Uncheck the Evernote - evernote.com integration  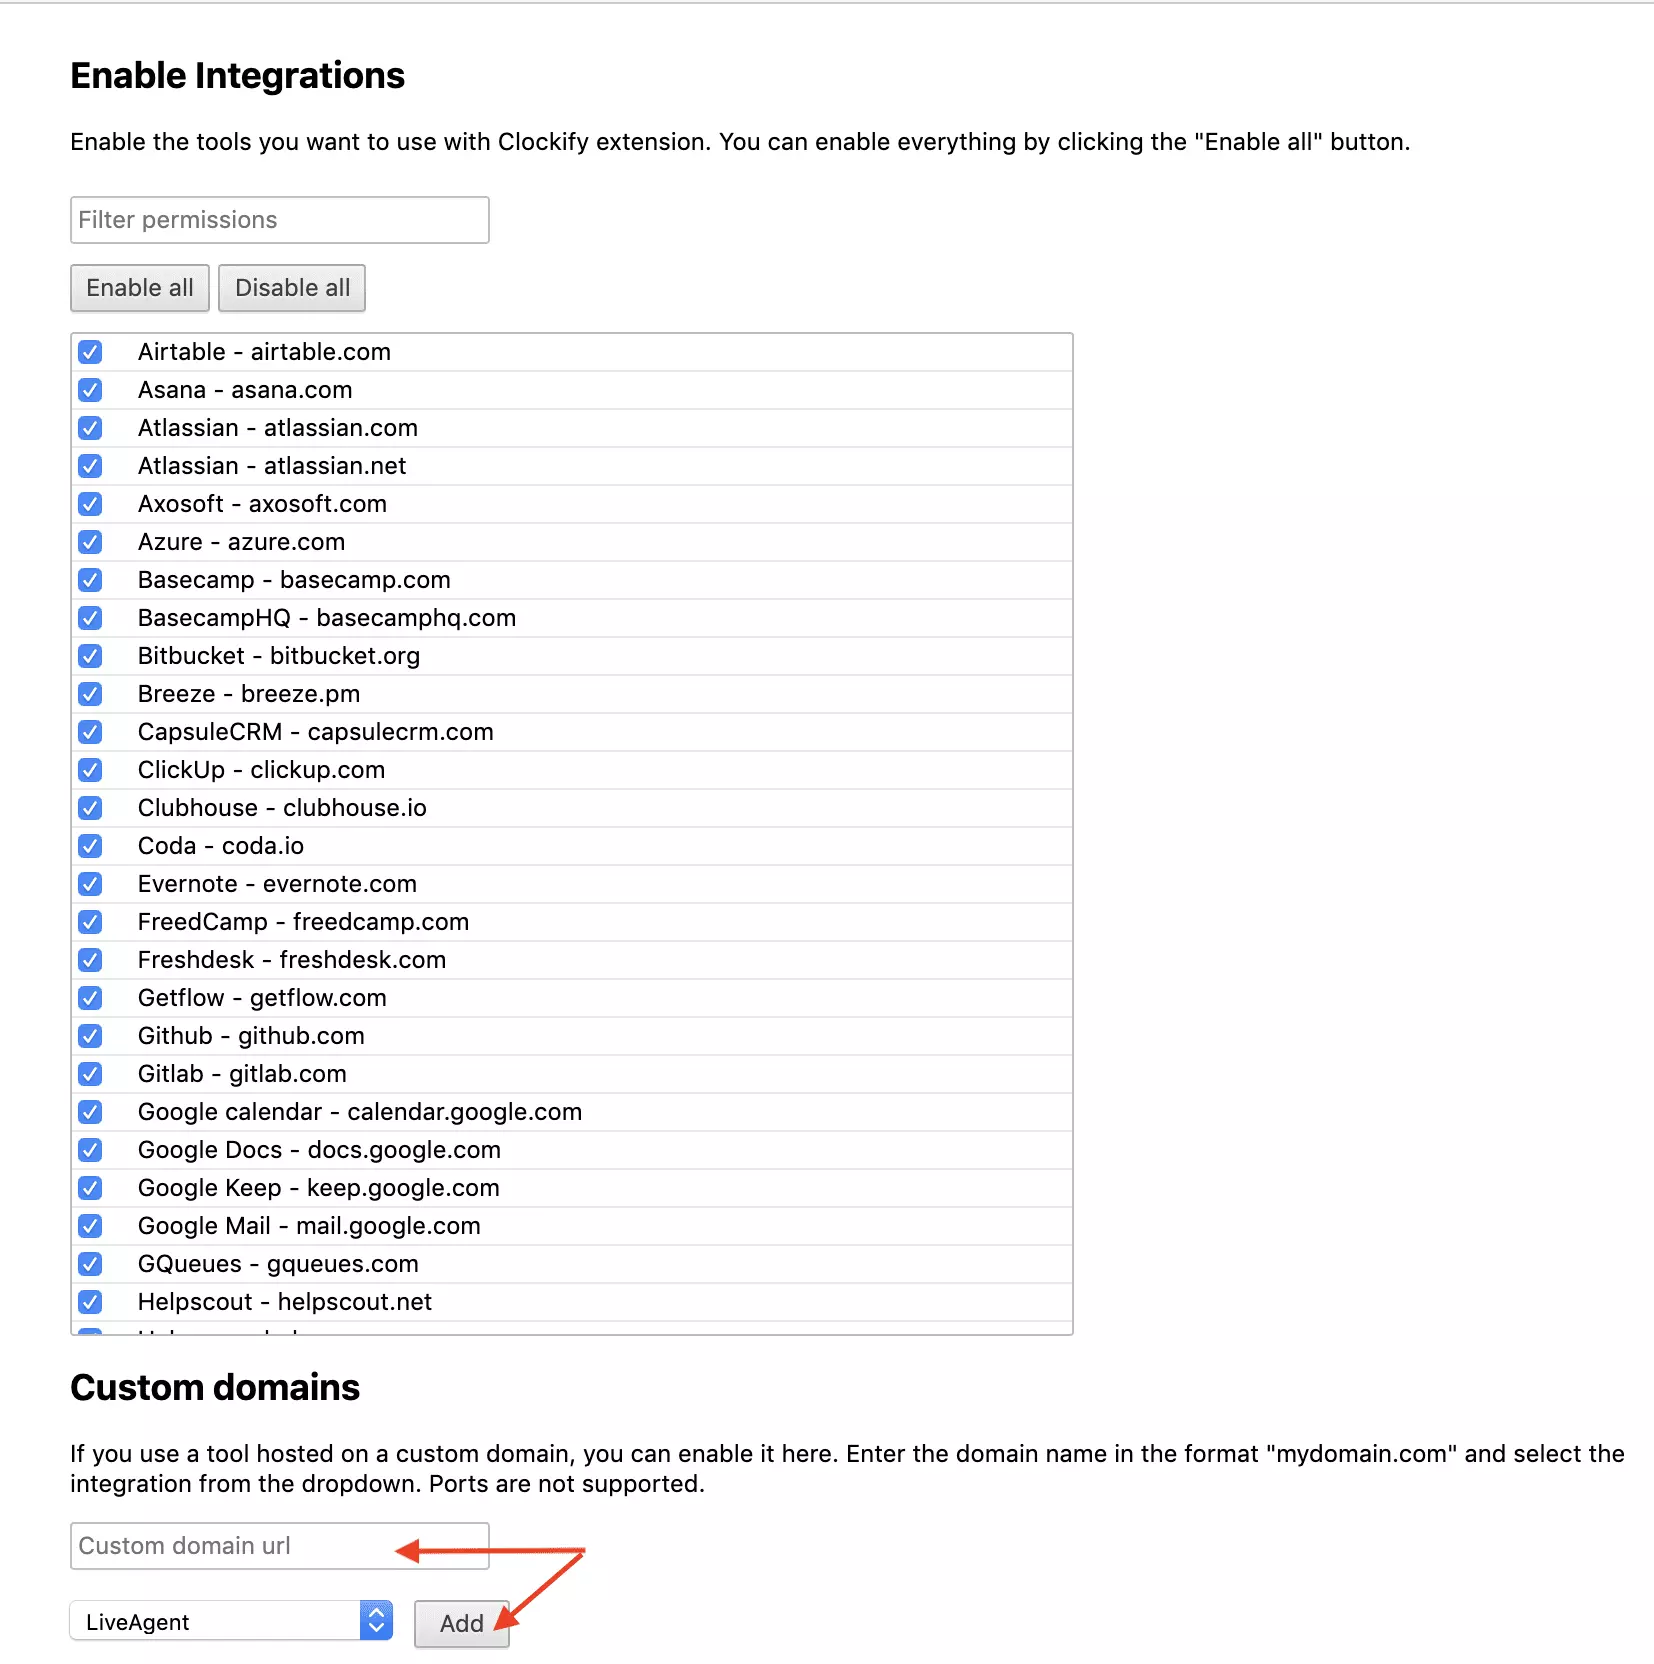[90, 884]
